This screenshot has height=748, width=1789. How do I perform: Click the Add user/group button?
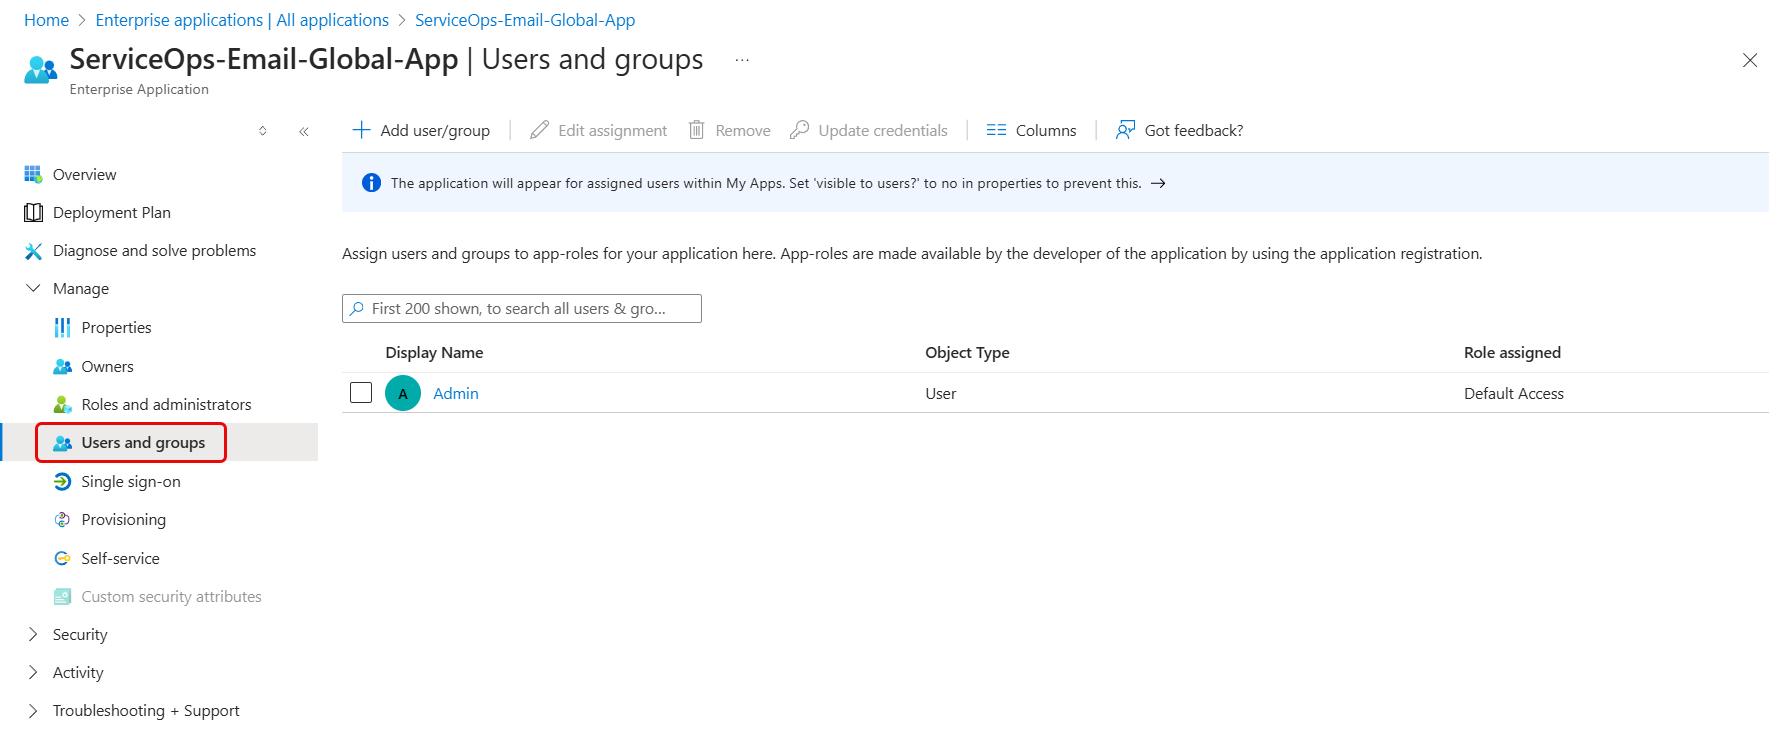(421, 130)
